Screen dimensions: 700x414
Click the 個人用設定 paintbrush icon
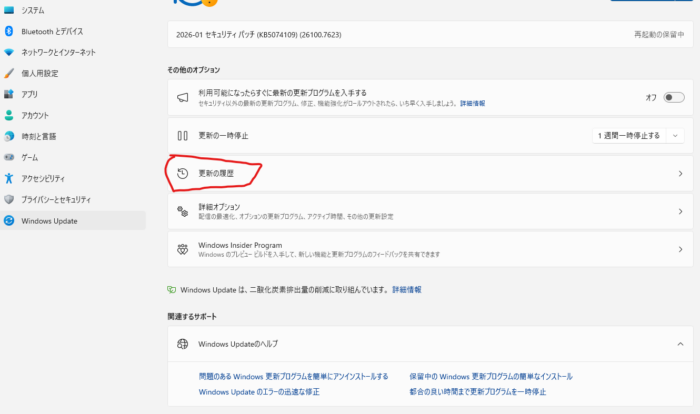click(9, 73)
